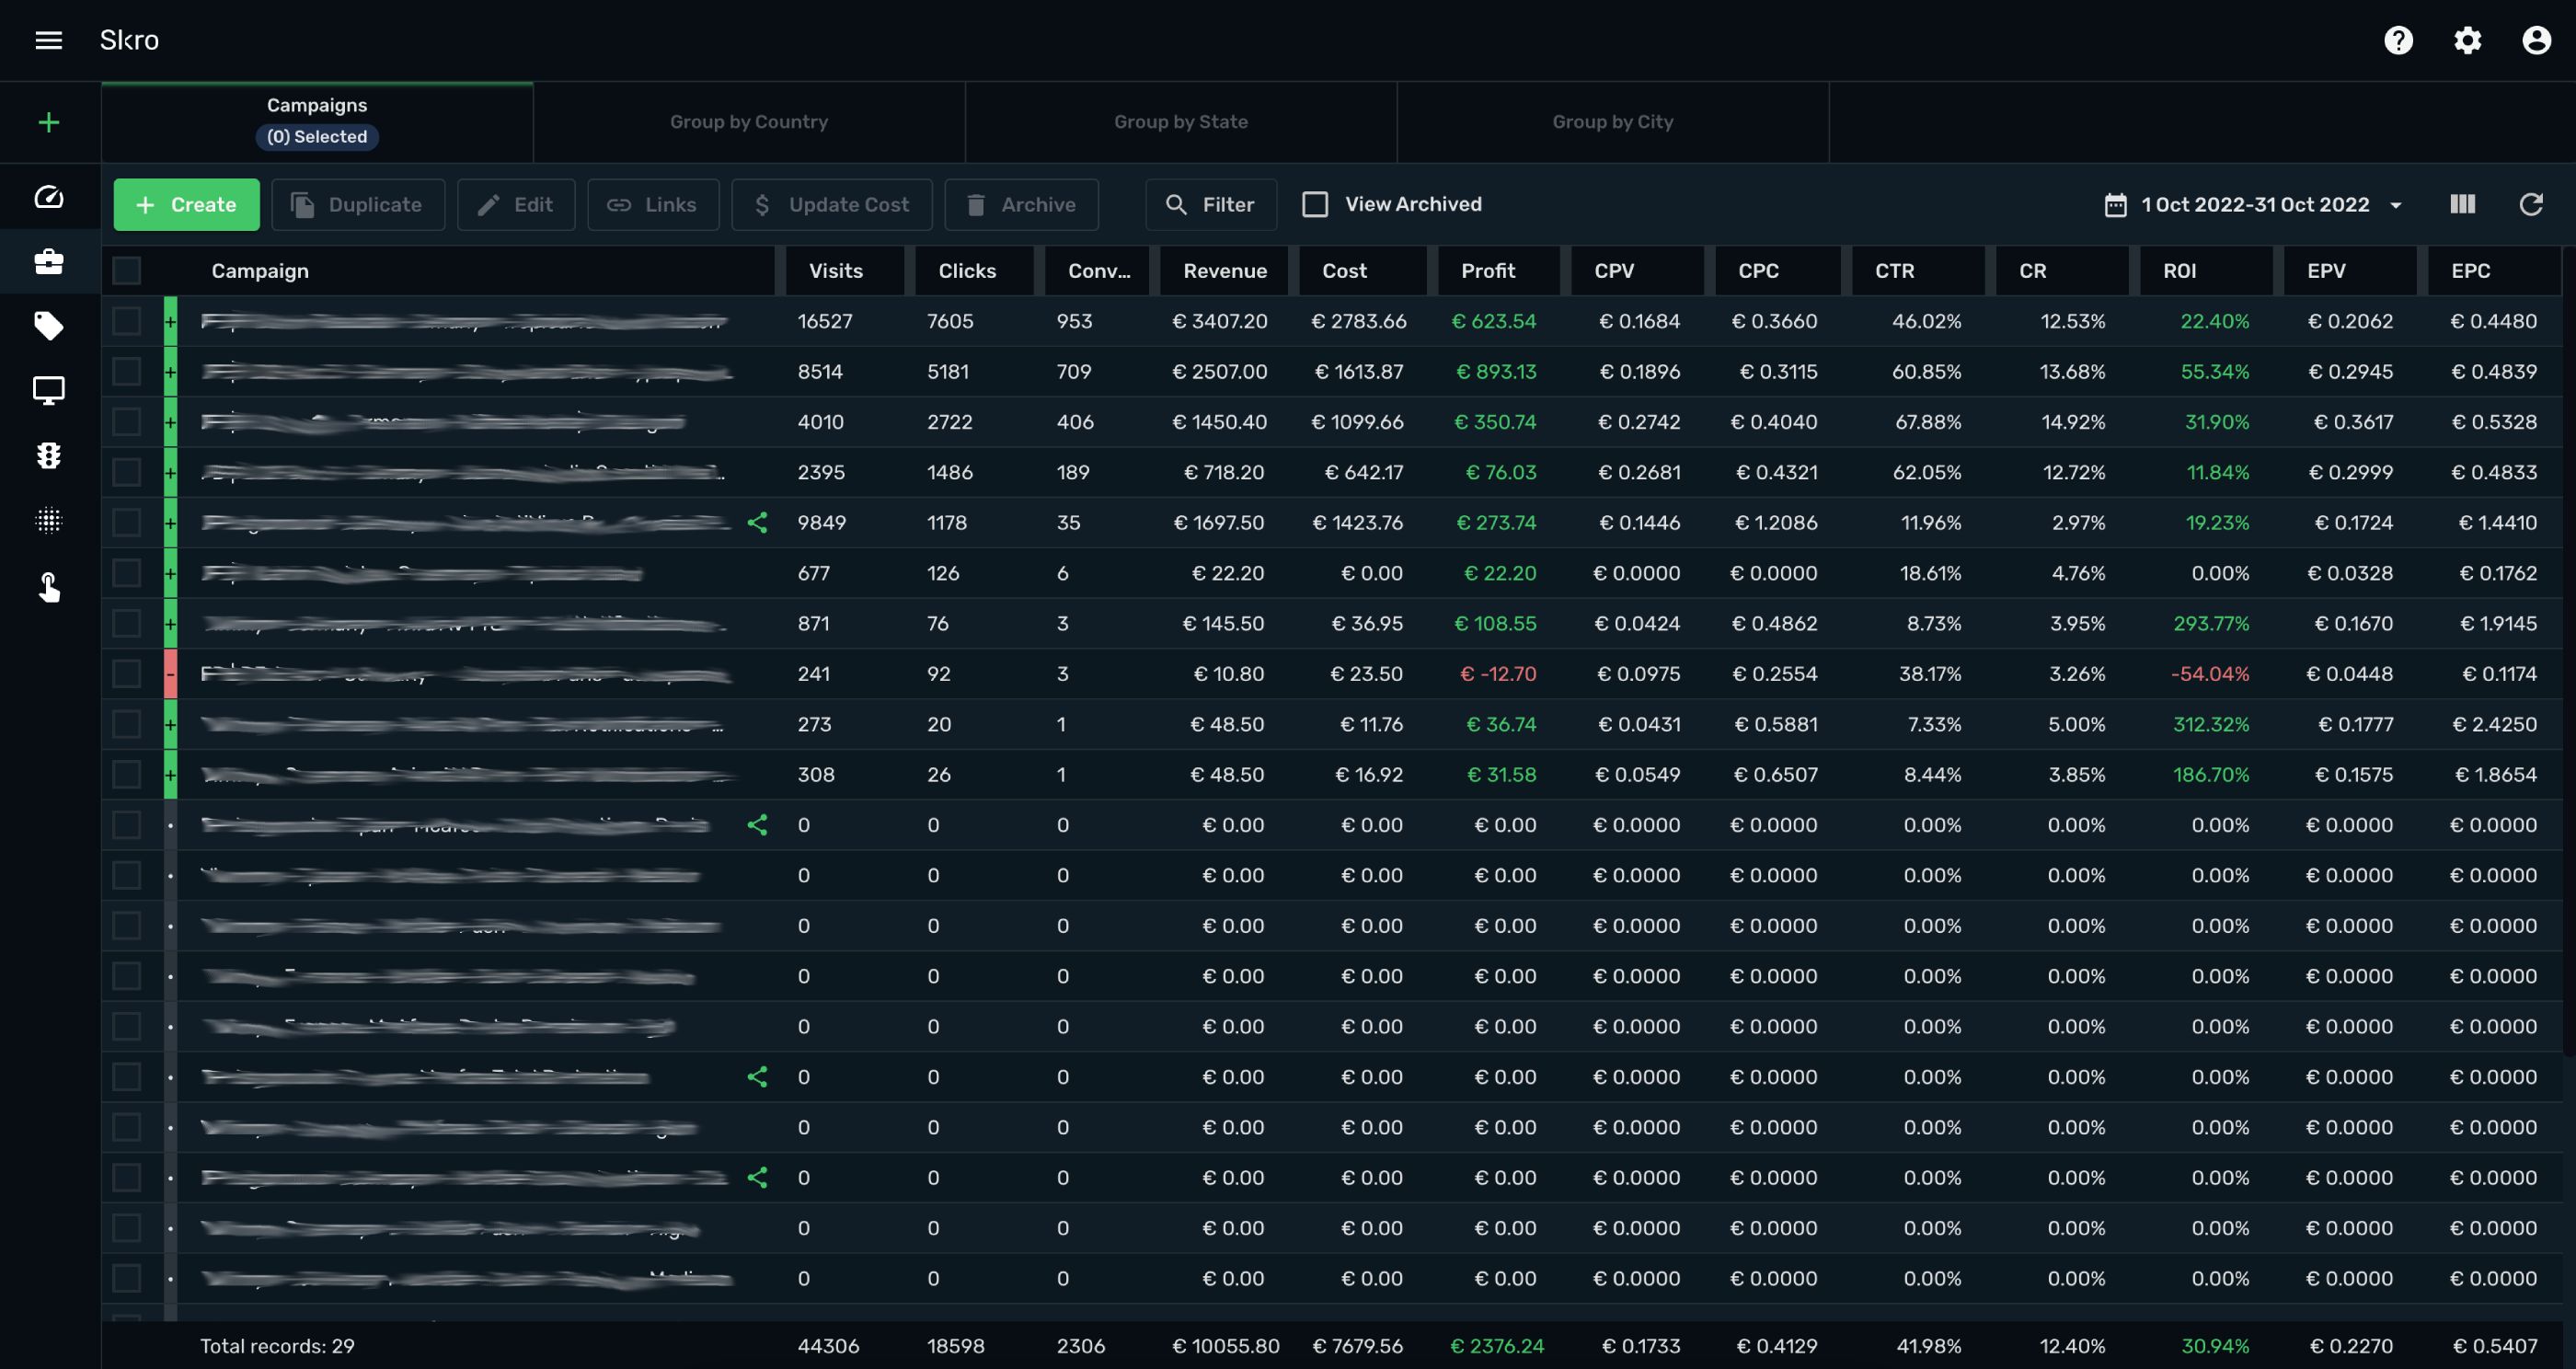Click the columns customization icon near the date picker
Image resolution: width=2576 pixels, height=1369 pixels.
[2463, 204]
